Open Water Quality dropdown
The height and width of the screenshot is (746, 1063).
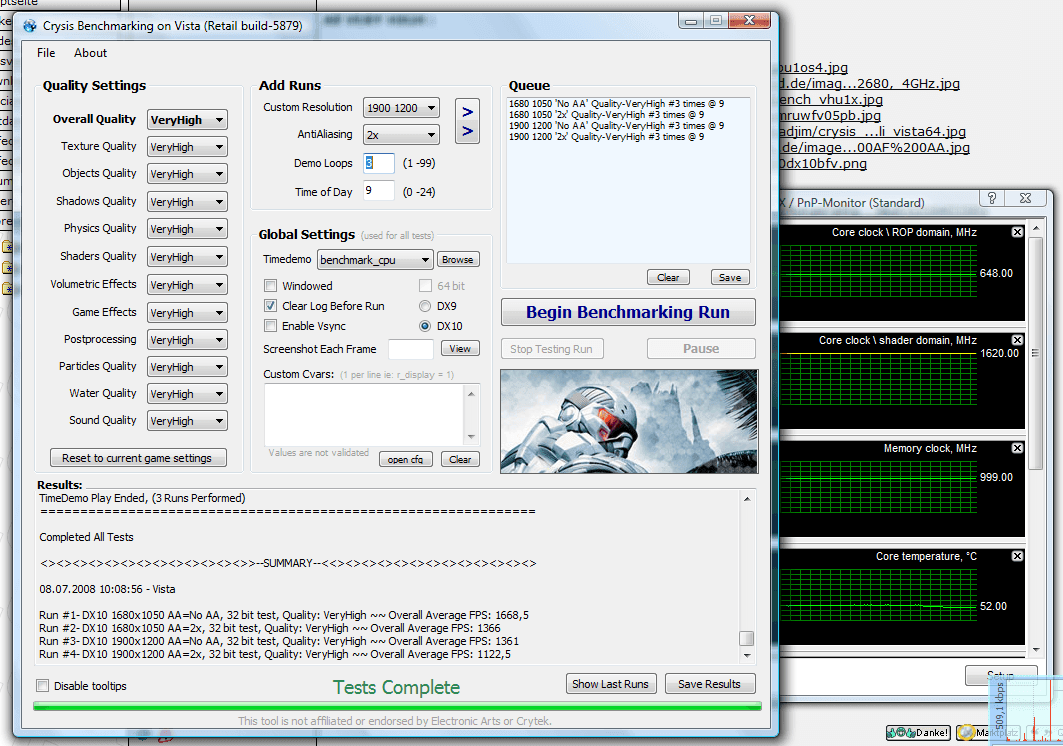pyautogui.click(x=187, y=394)
